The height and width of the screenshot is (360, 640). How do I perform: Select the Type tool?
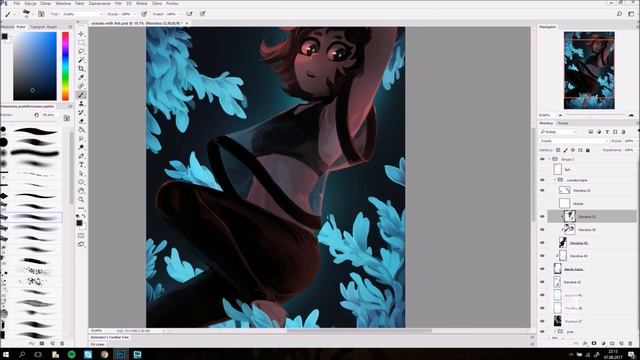(81, 164)
